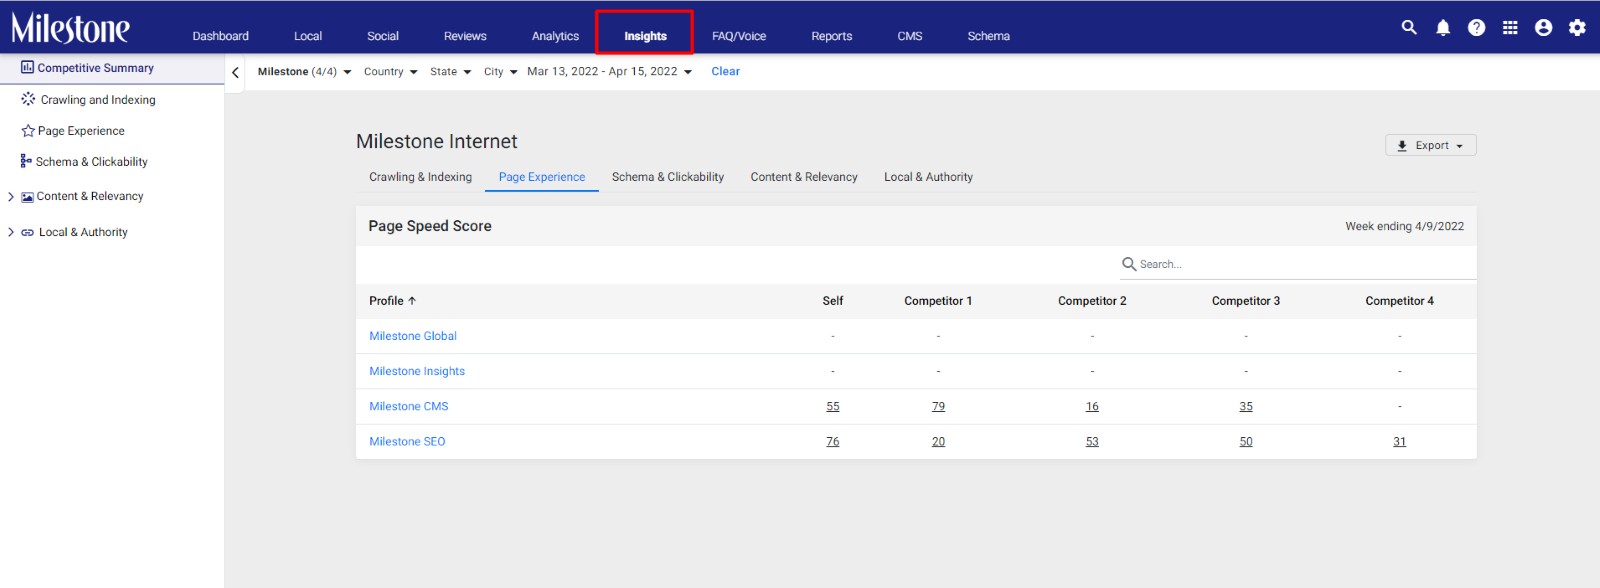Click Milestone CMS Competitor 2 score 16
The width and height of the screenshot is (1600, 588).
(1092, 407)
